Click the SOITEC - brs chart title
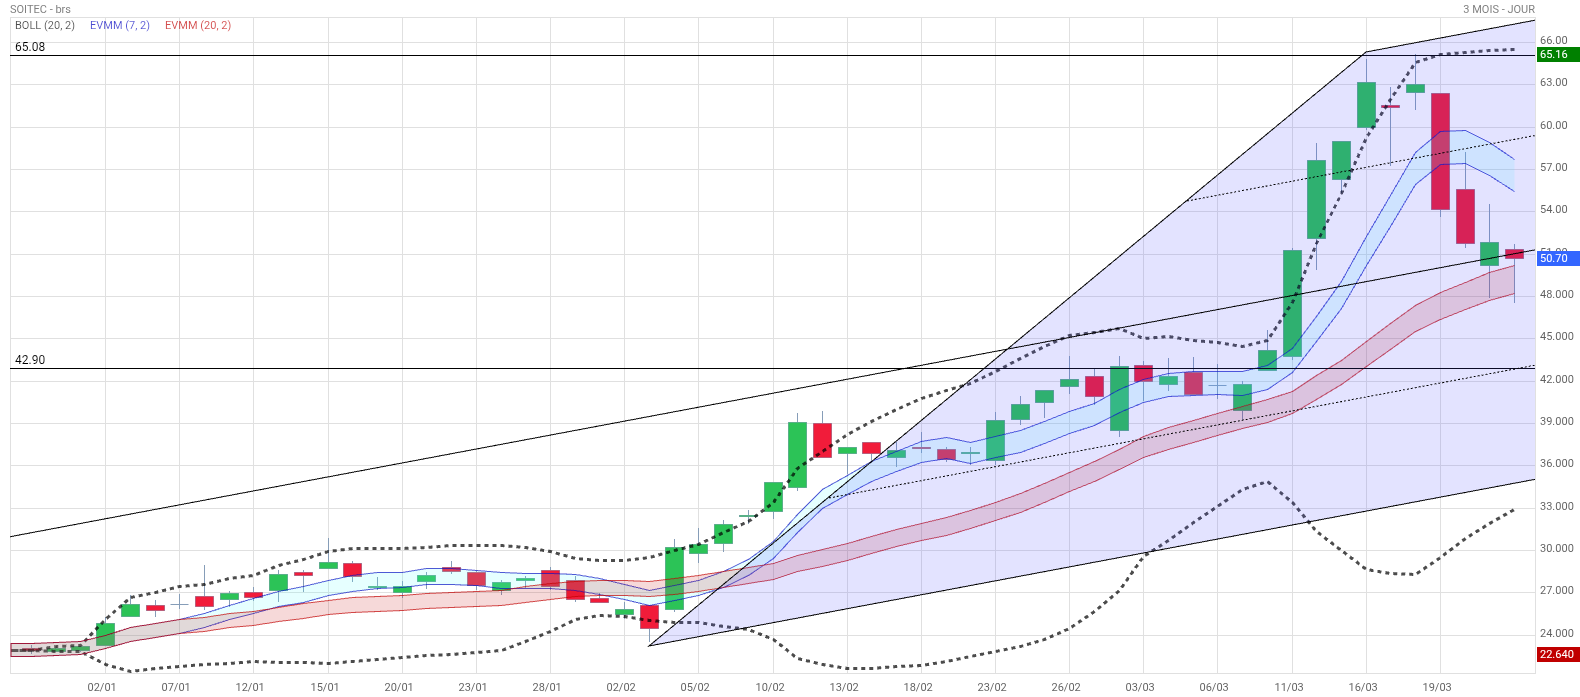Viewport: 1580px width, 697px height. (40, 9)
